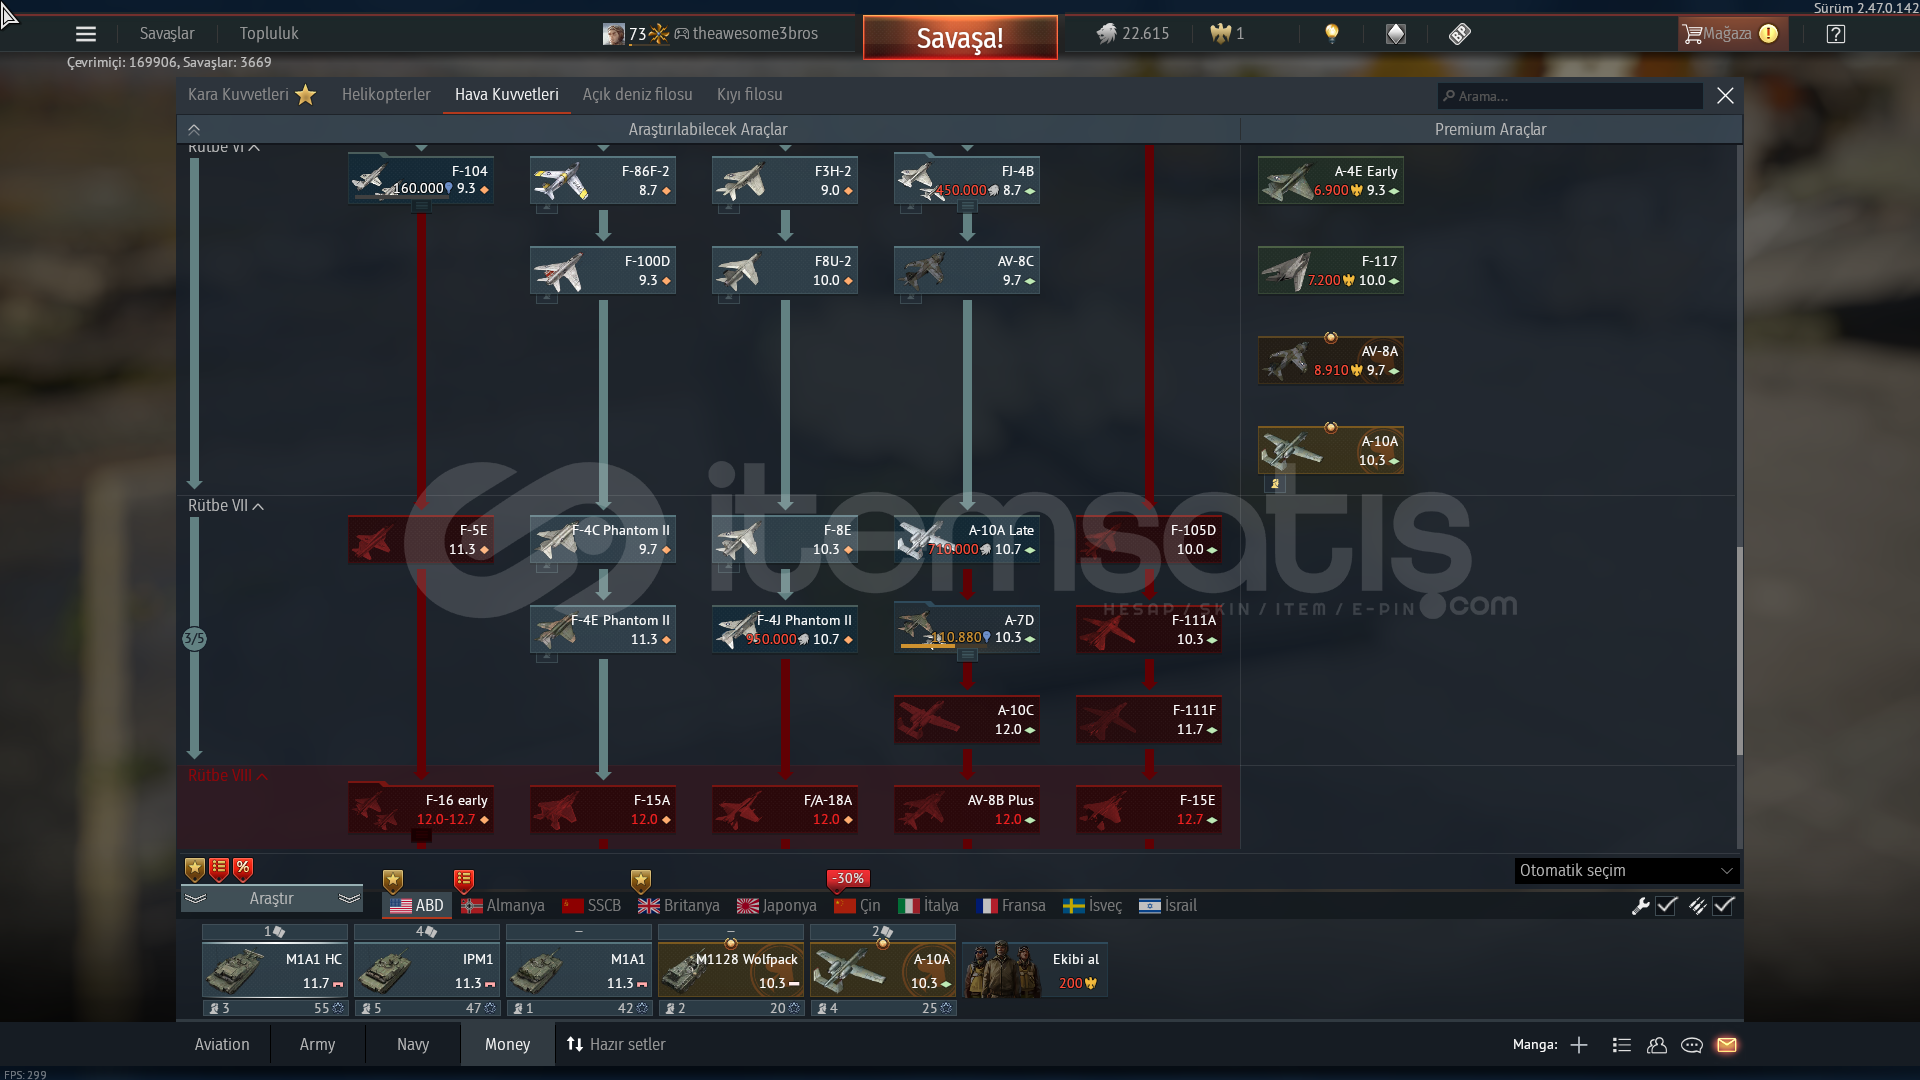
Task: Open the glowing mail envelope icon
Action: coord(1727,1045)
